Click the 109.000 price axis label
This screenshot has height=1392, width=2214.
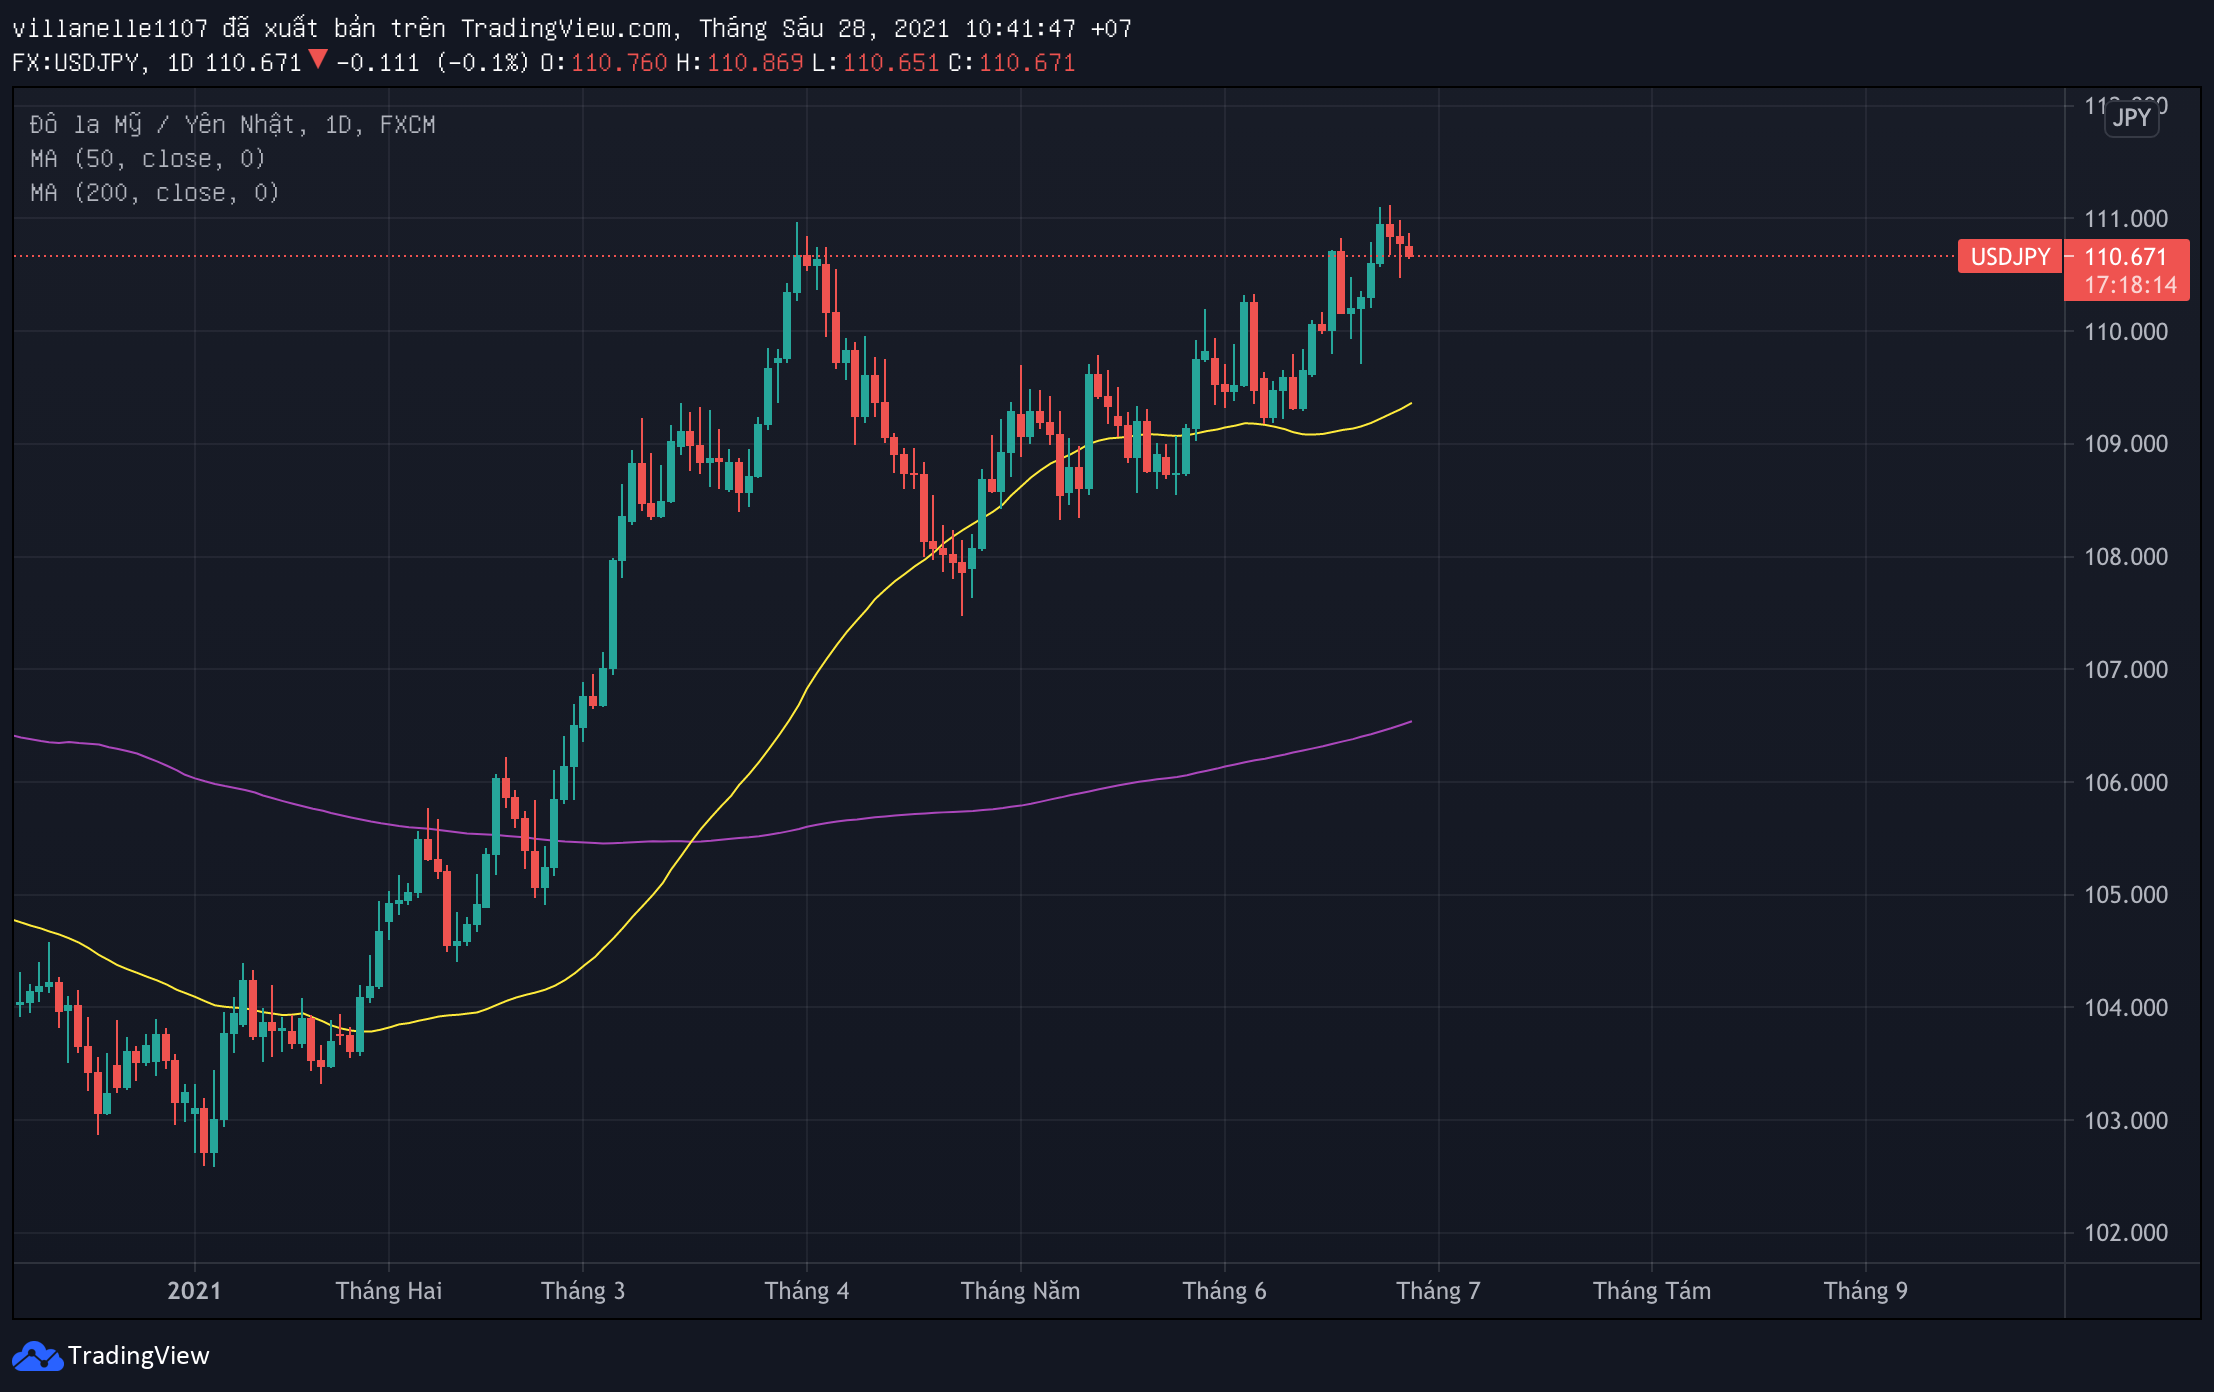coord(2126,444)
